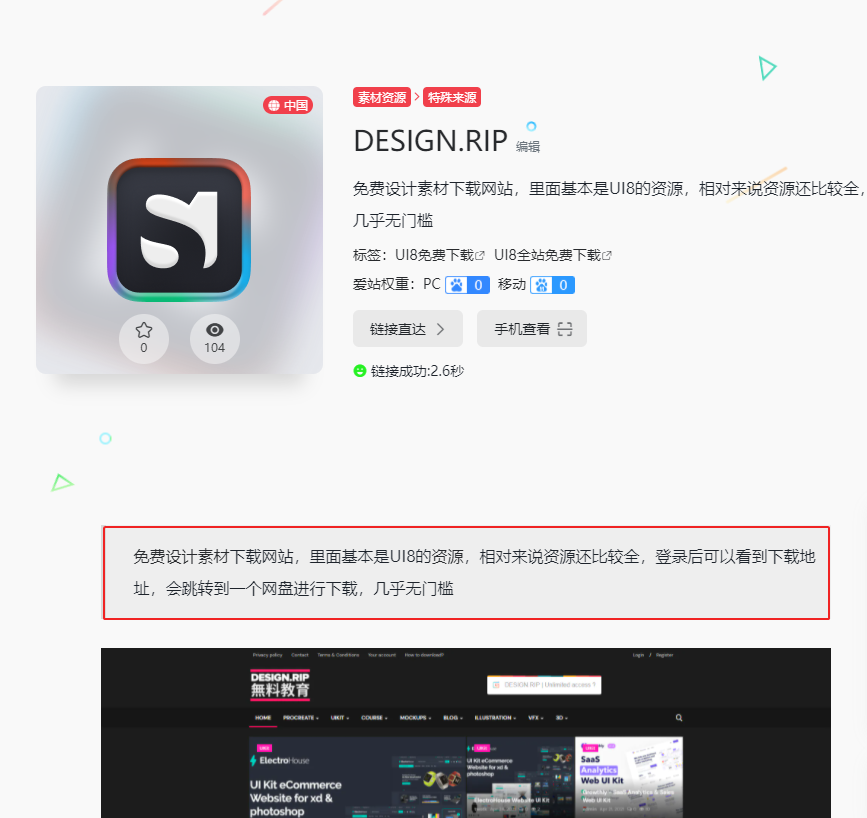
Task: Click the highlighted description paragraph box
Action: click(466, 573)
